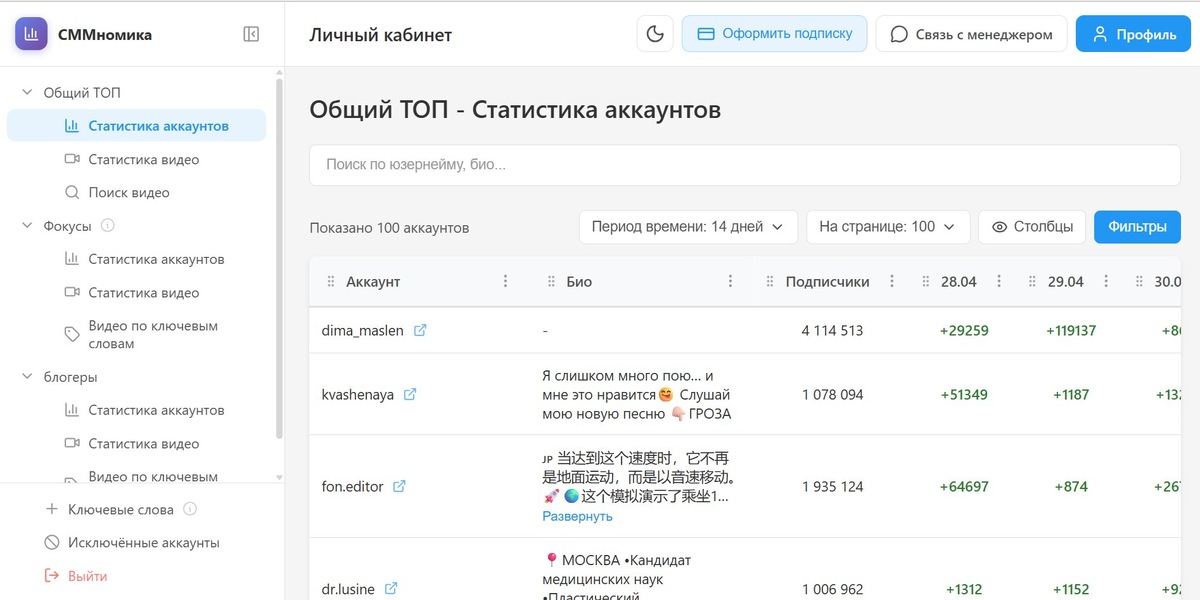Click drag handle of 29.04 column

coord(1032,282)
